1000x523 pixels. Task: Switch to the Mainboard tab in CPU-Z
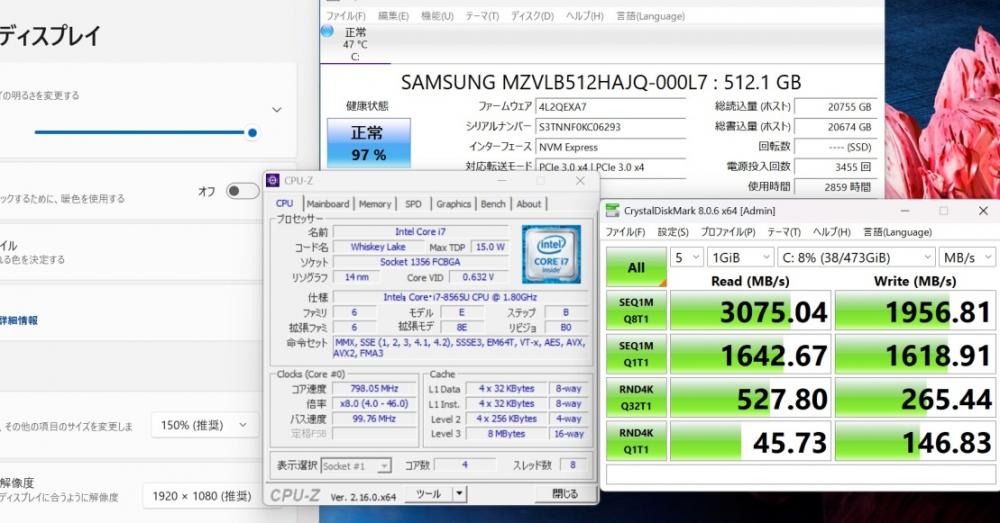tap(328, 204)
